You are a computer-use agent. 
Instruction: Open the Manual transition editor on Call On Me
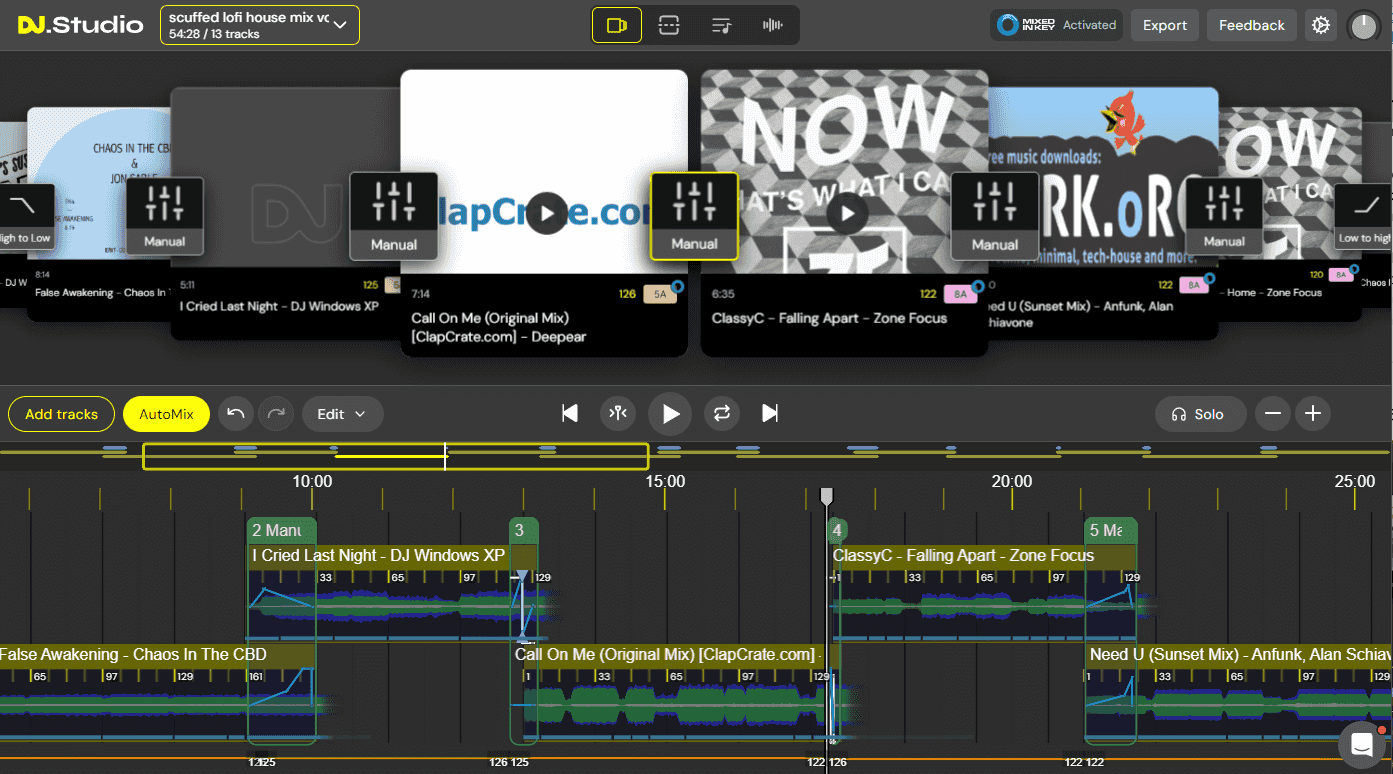694,216
